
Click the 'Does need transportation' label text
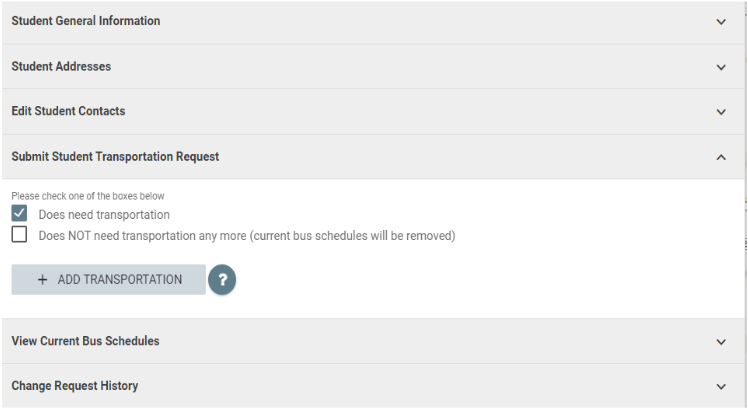(x=104, y=215)
